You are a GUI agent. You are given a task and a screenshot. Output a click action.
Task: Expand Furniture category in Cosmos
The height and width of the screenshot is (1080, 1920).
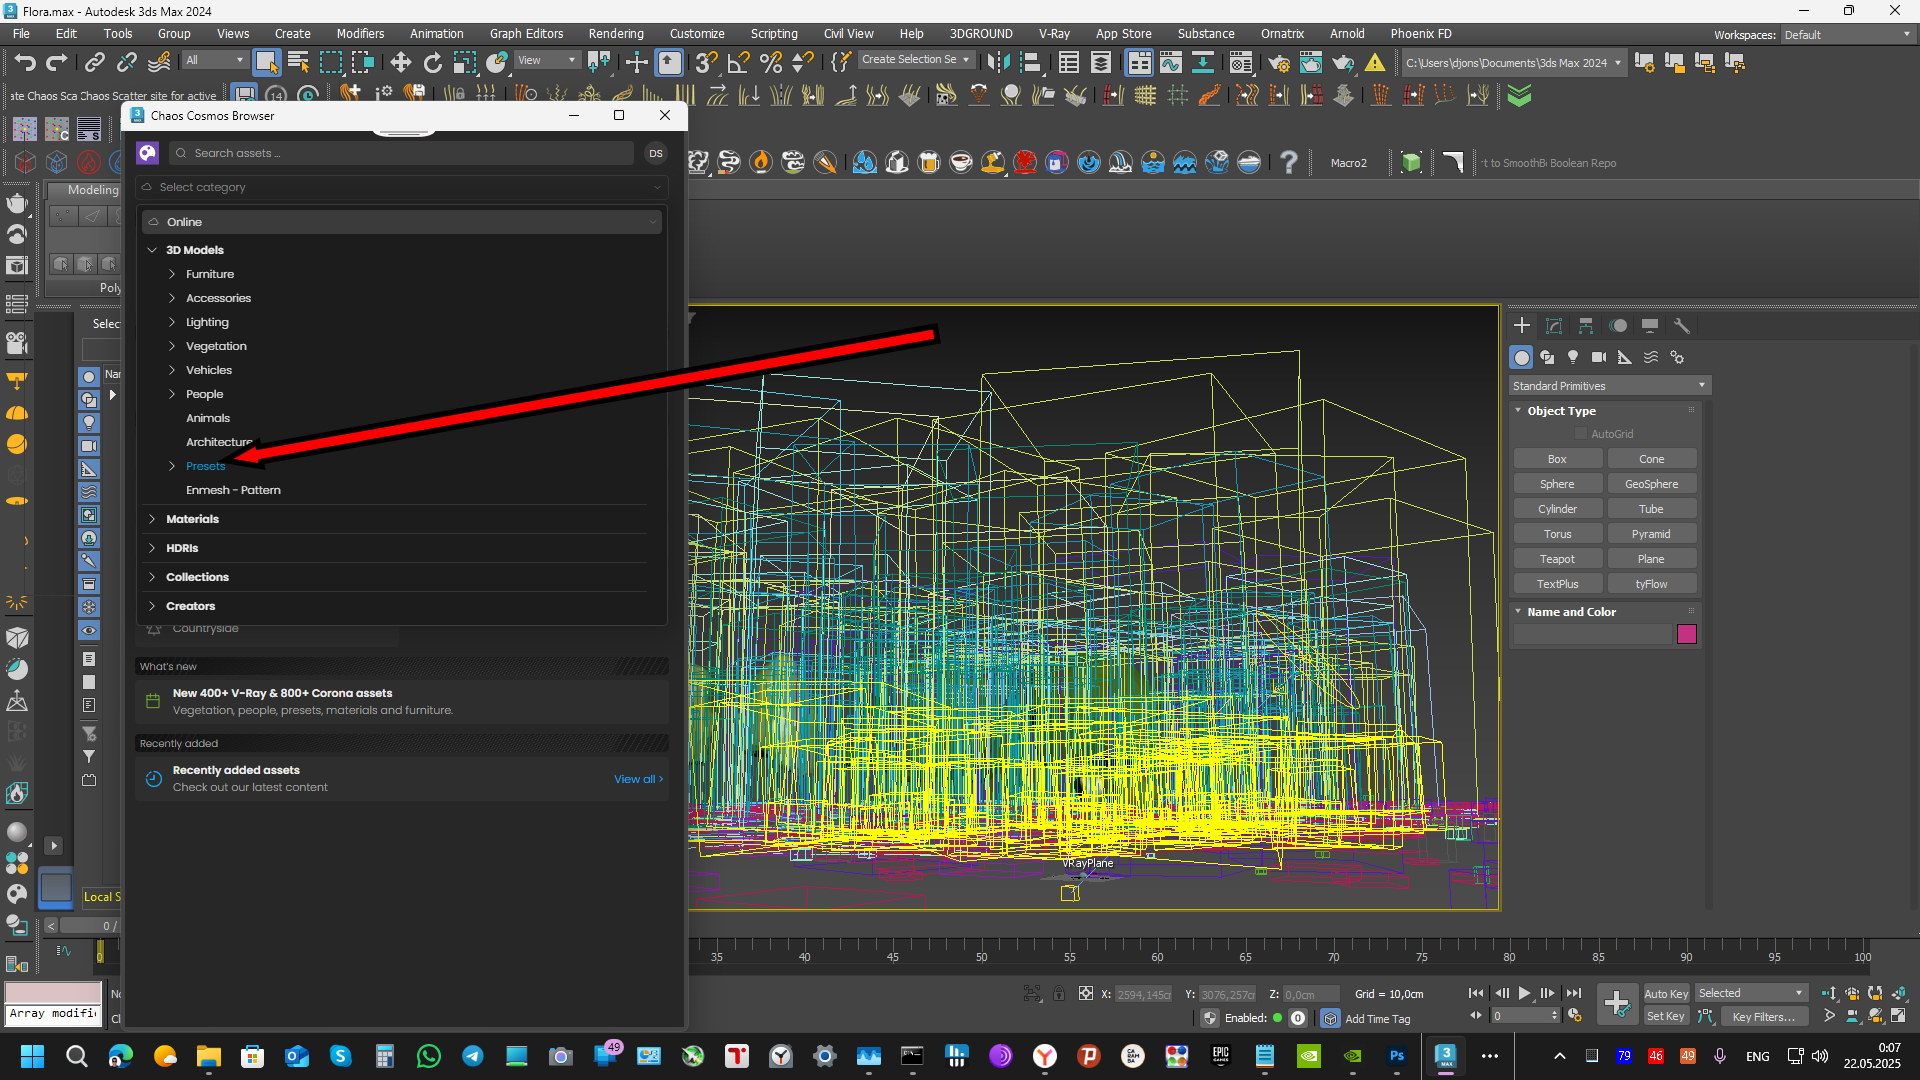(172, 274)
